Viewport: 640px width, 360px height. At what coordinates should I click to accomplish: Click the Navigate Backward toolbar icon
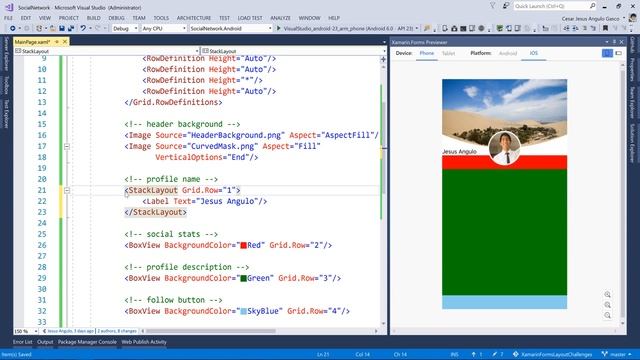pyautogui.click(x=13, y=29)
